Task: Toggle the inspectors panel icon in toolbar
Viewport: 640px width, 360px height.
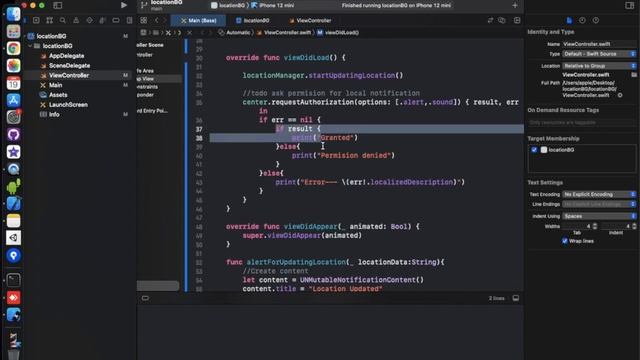Action: click(629, 5)
